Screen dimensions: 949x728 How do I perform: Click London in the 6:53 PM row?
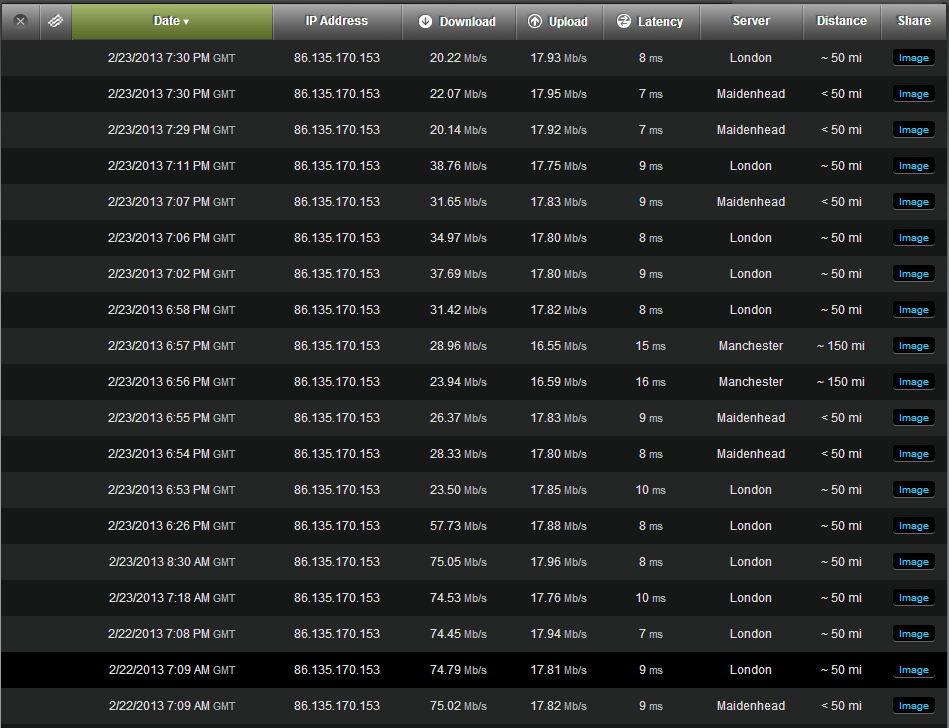(750, 490)
